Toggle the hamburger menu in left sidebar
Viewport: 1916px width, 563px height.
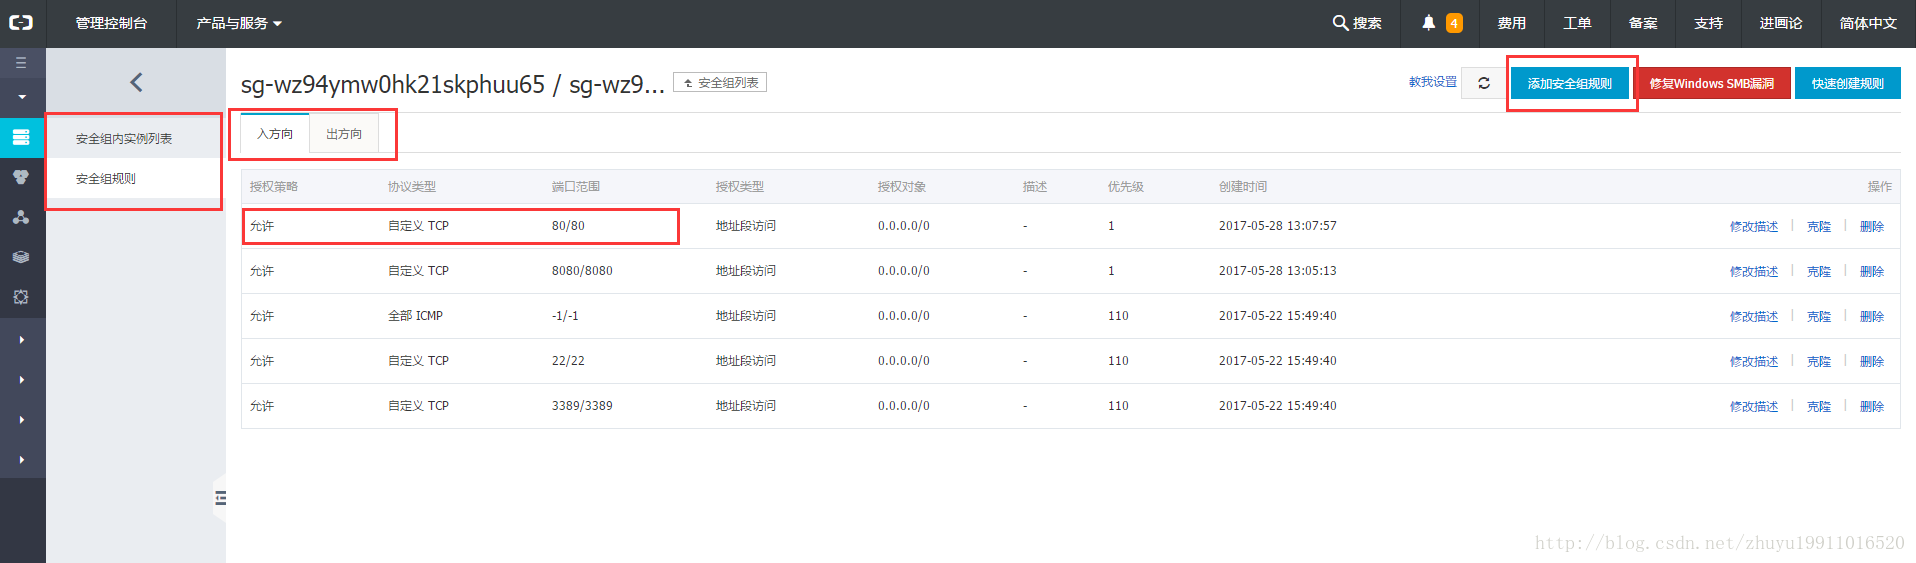click(x=21, y=63)
